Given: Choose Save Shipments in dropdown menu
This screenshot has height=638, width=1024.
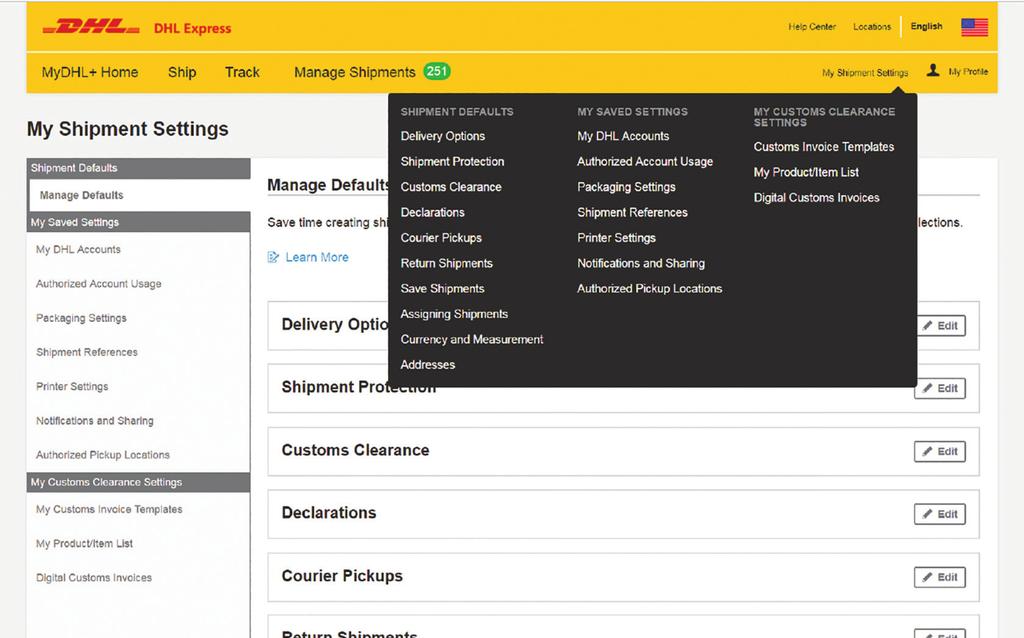Looking at the screenshot, I should 442,289.
